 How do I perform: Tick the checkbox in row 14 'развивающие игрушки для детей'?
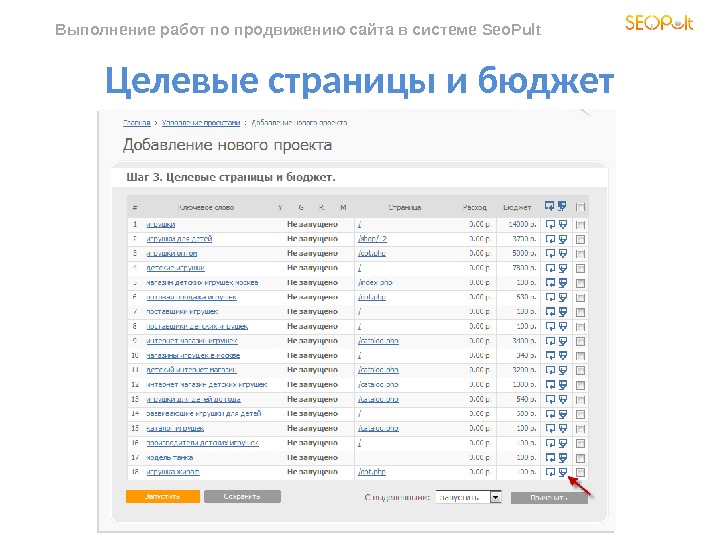click(x=580, y=415)
